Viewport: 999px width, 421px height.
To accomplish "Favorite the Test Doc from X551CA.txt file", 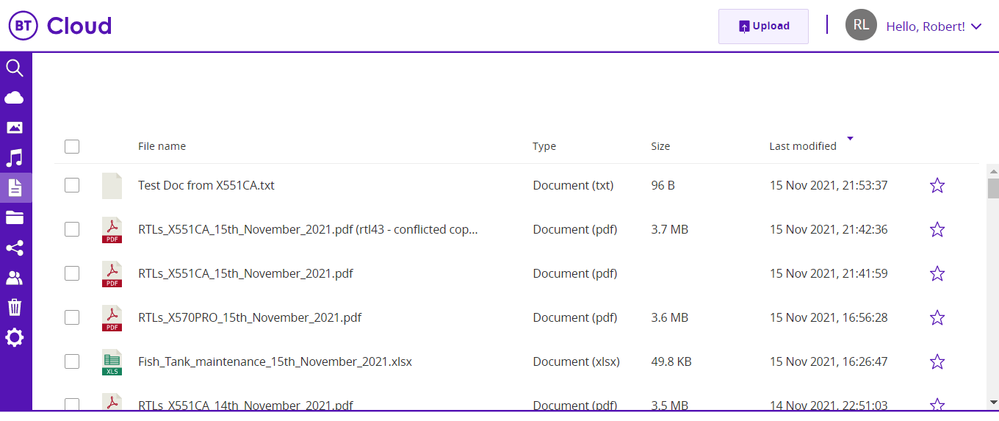I will click(x=937, y=185).
